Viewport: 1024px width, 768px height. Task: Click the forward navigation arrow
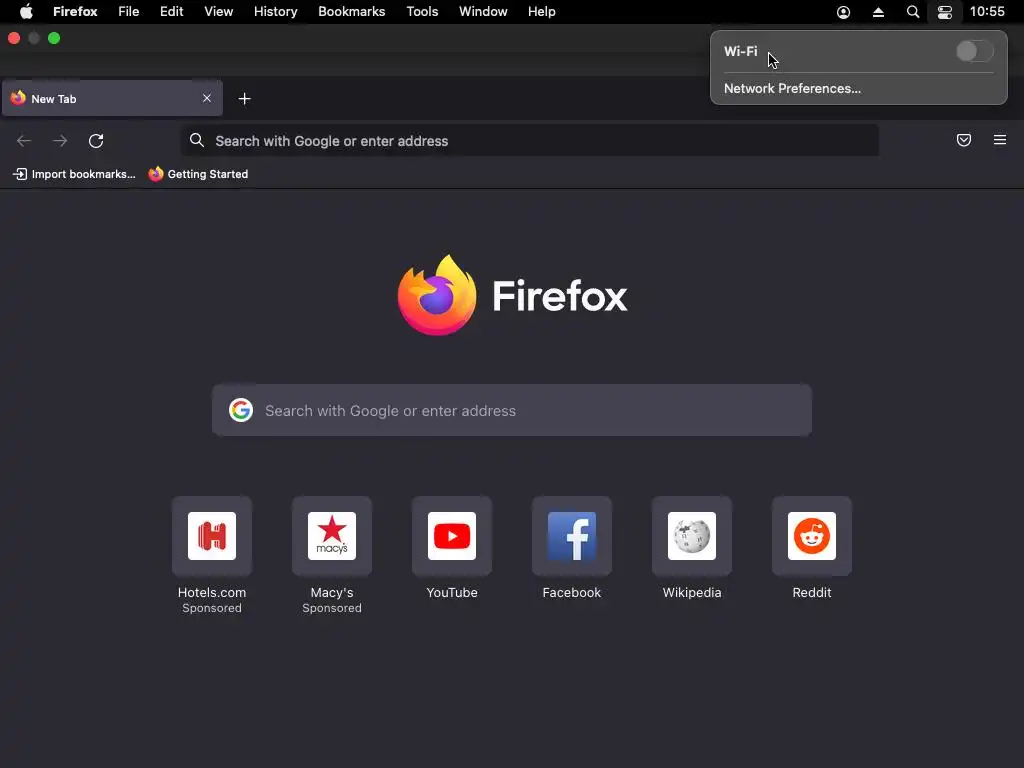tap(60, 141)
